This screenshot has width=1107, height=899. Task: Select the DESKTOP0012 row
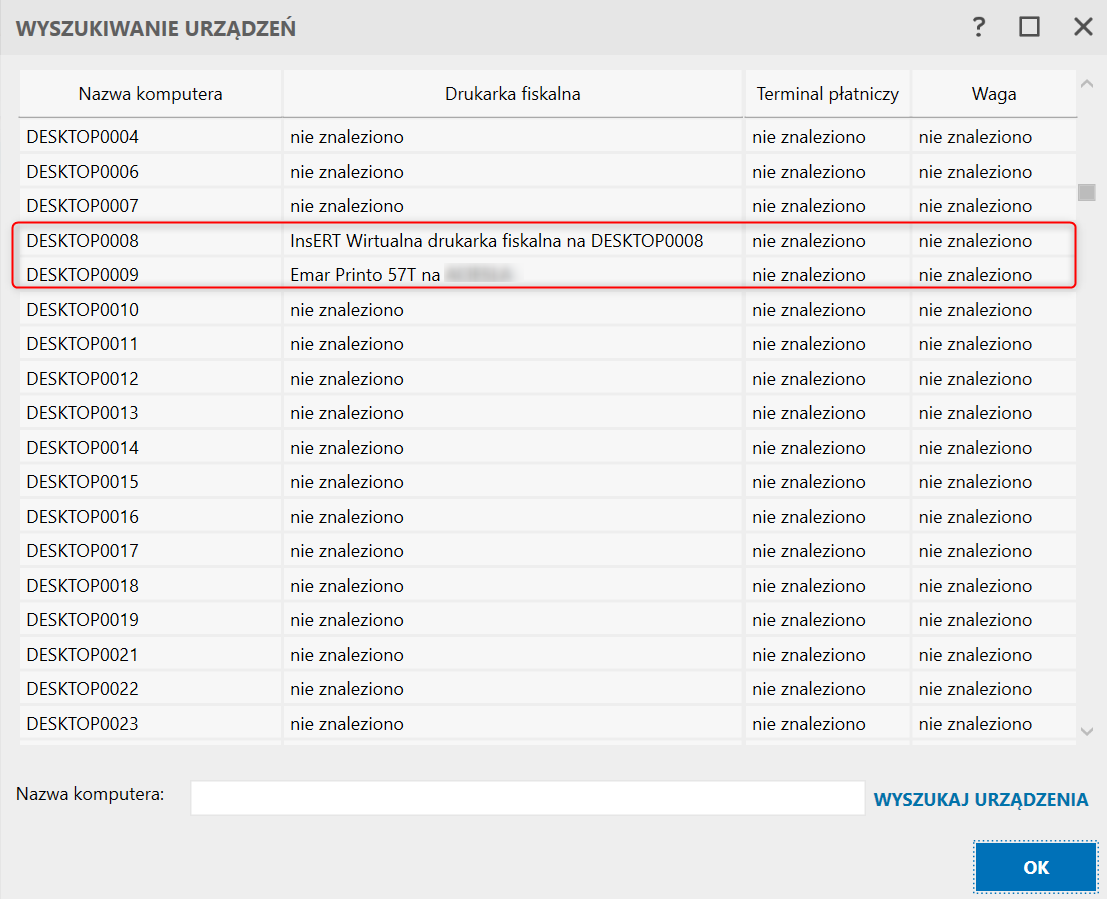pos(548,379)
